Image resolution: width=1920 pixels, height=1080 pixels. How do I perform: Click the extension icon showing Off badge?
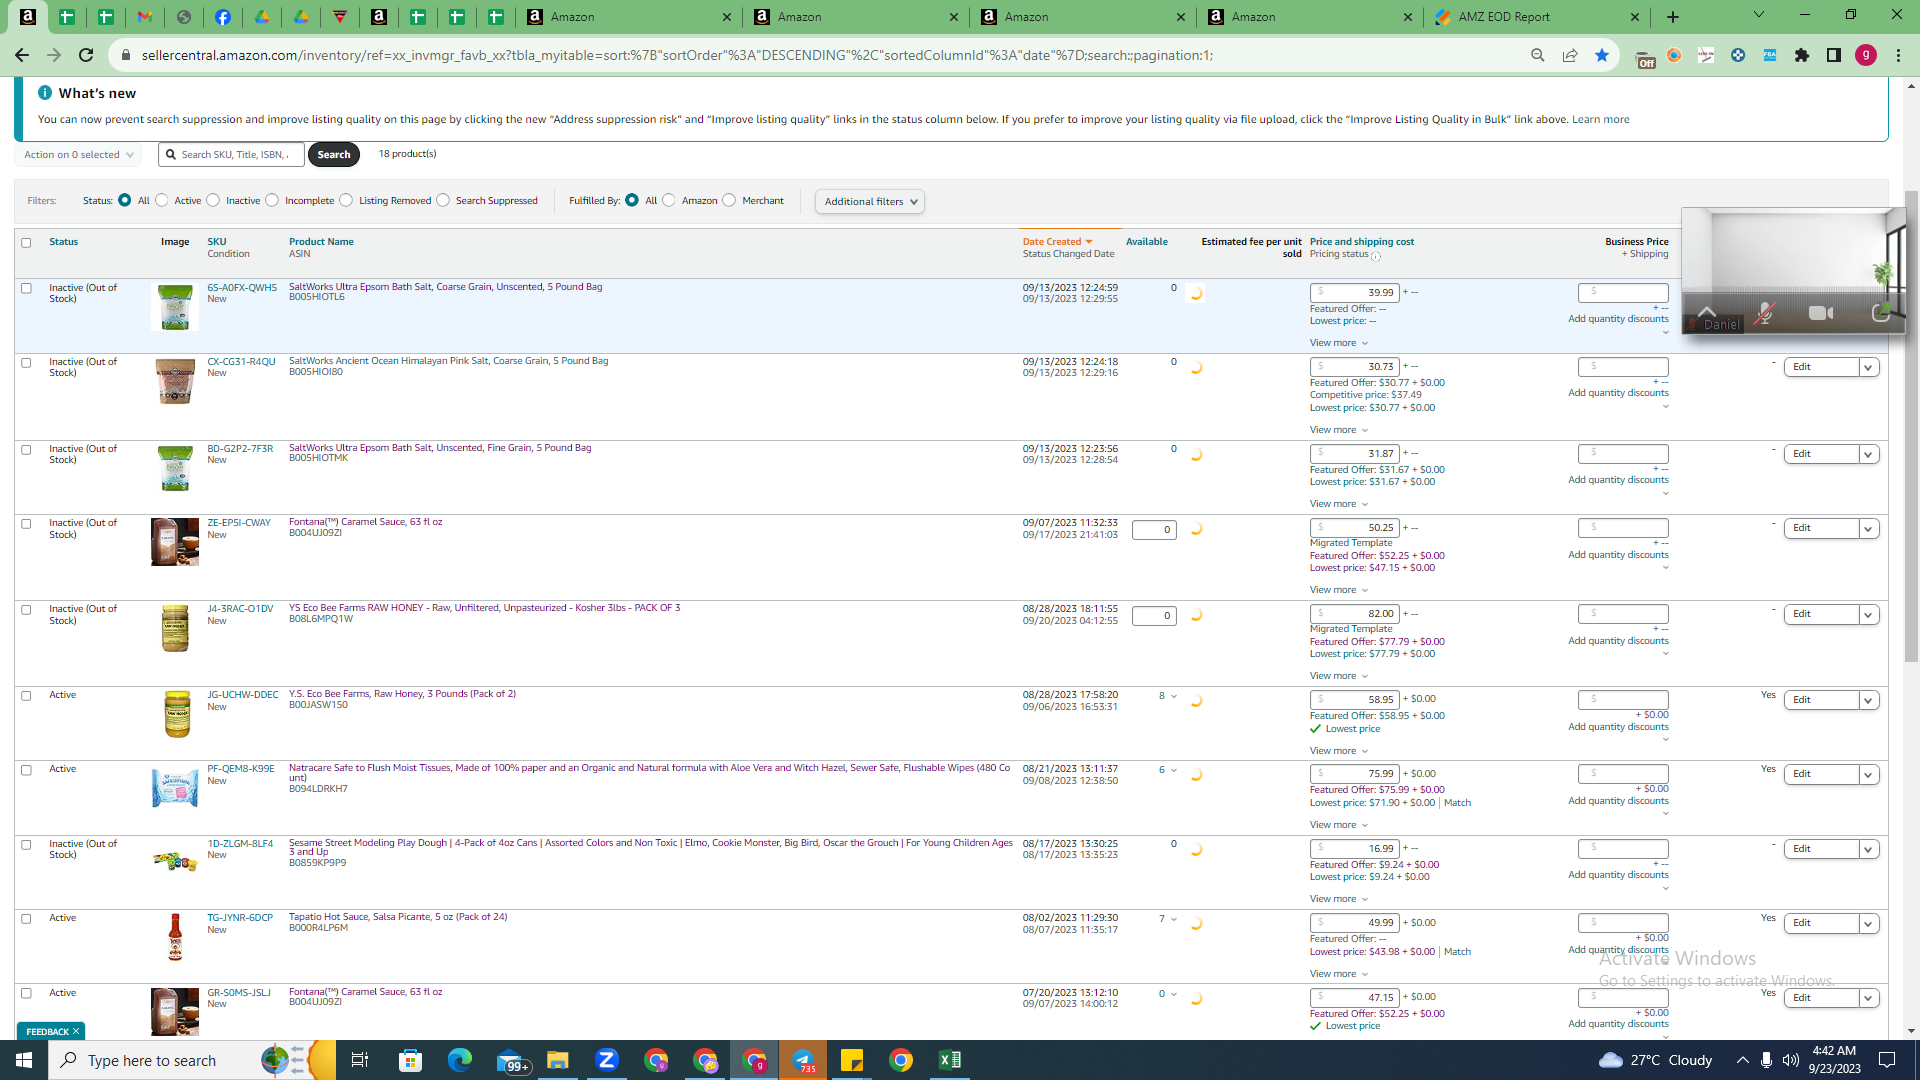[x=1645, y=57]
